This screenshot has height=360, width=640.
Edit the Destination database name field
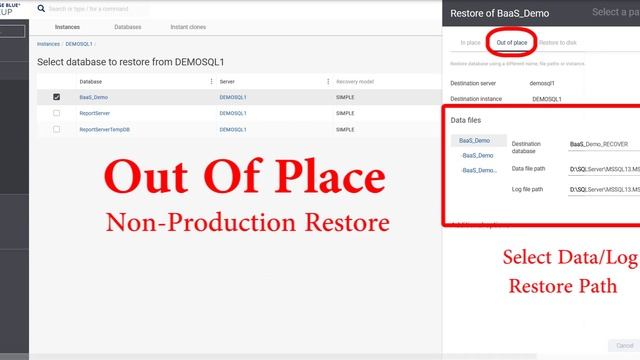pos(604,144)
